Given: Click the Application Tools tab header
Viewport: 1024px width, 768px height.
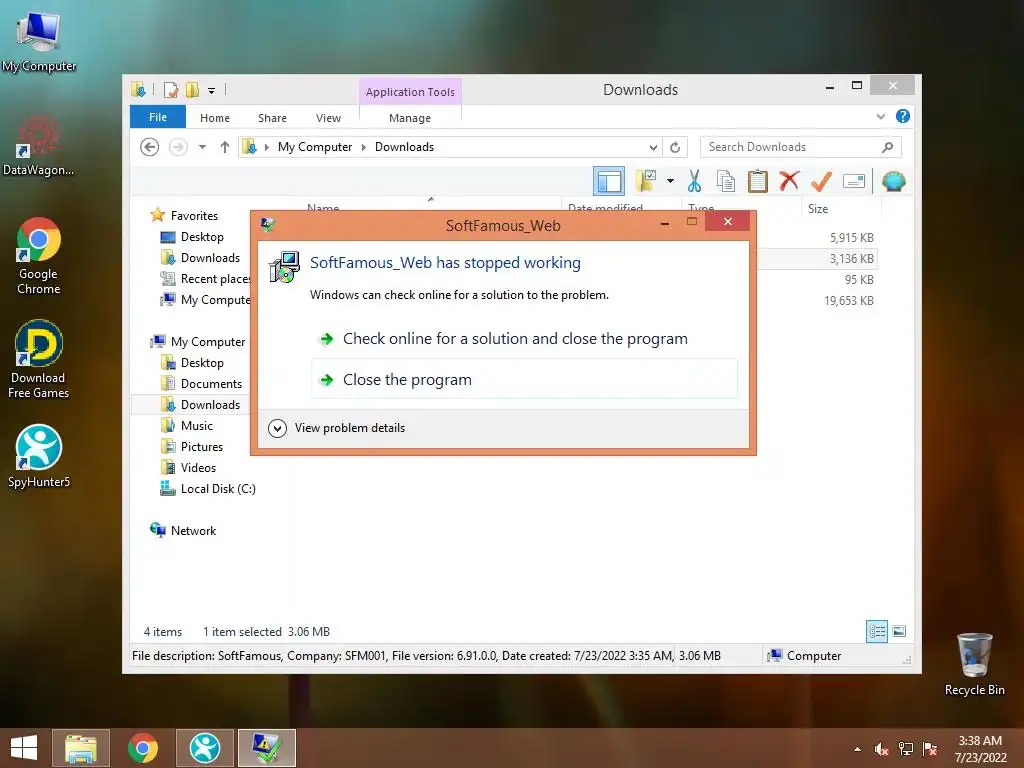Looking at the screenshot, I should (410, 92).
